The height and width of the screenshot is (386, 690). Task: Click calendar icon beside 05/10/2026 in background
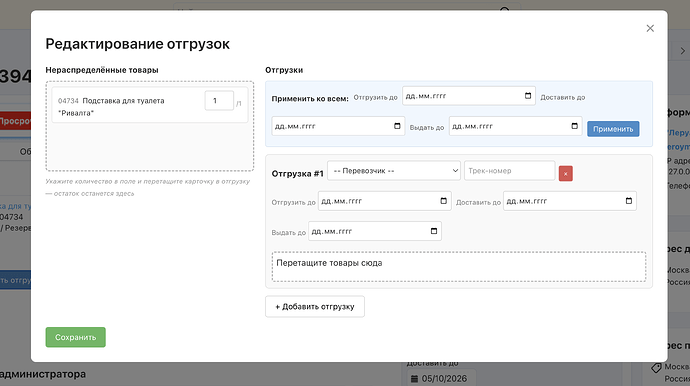point(414,379)
